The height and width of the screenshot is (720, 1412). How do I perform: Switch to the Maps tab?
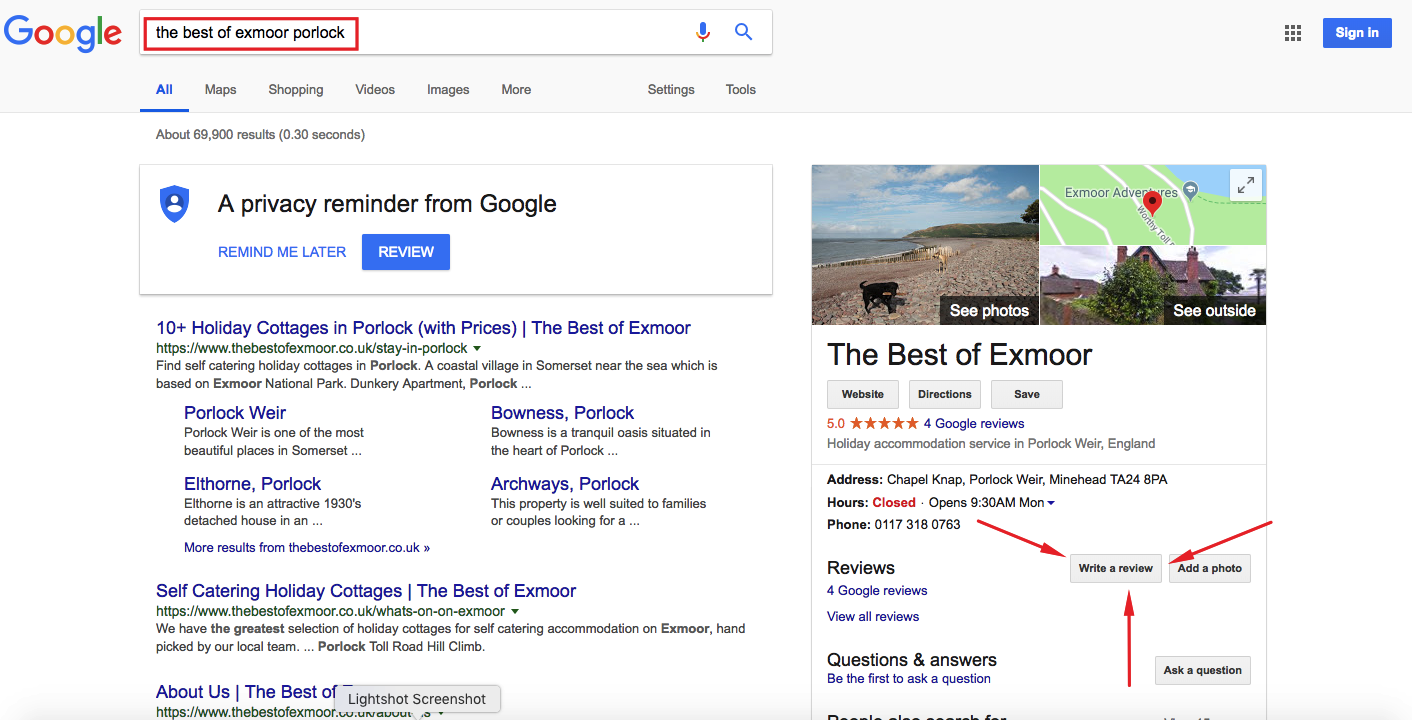click(x=220, y=89)
